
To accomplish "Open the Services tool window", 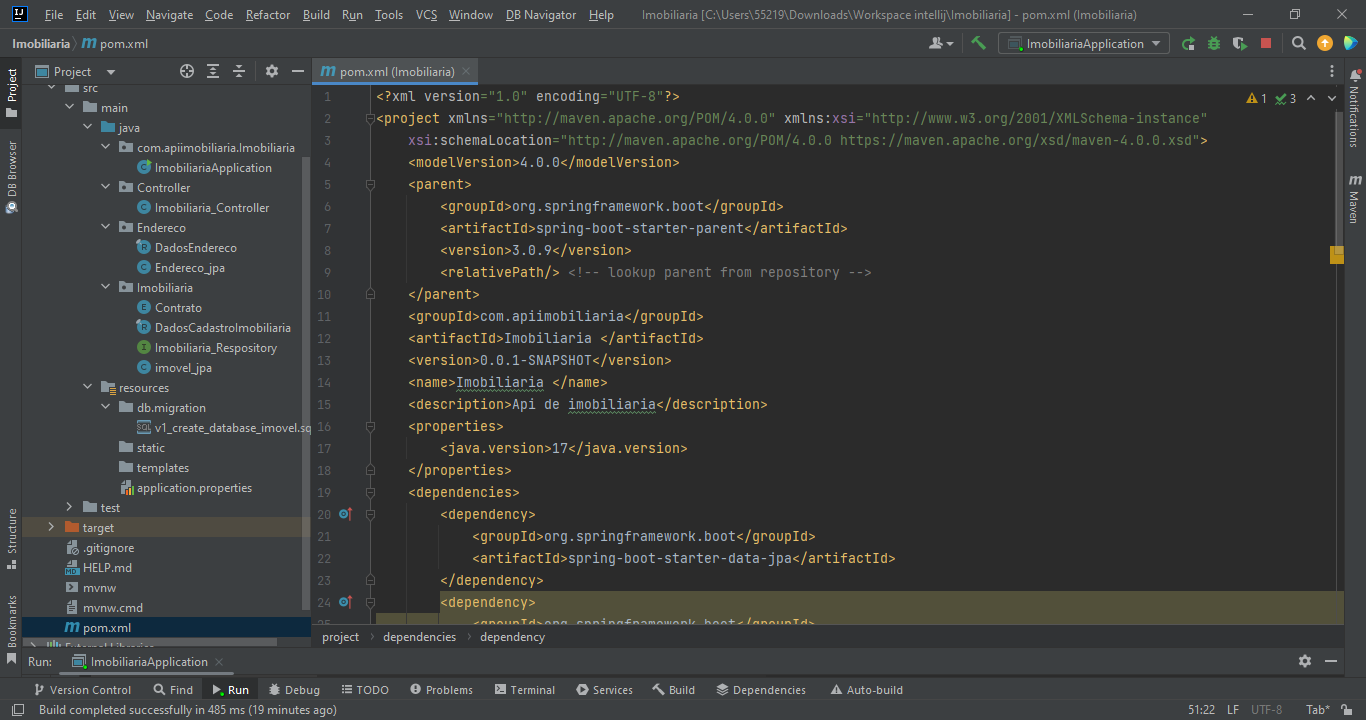I will coord(604,690).
